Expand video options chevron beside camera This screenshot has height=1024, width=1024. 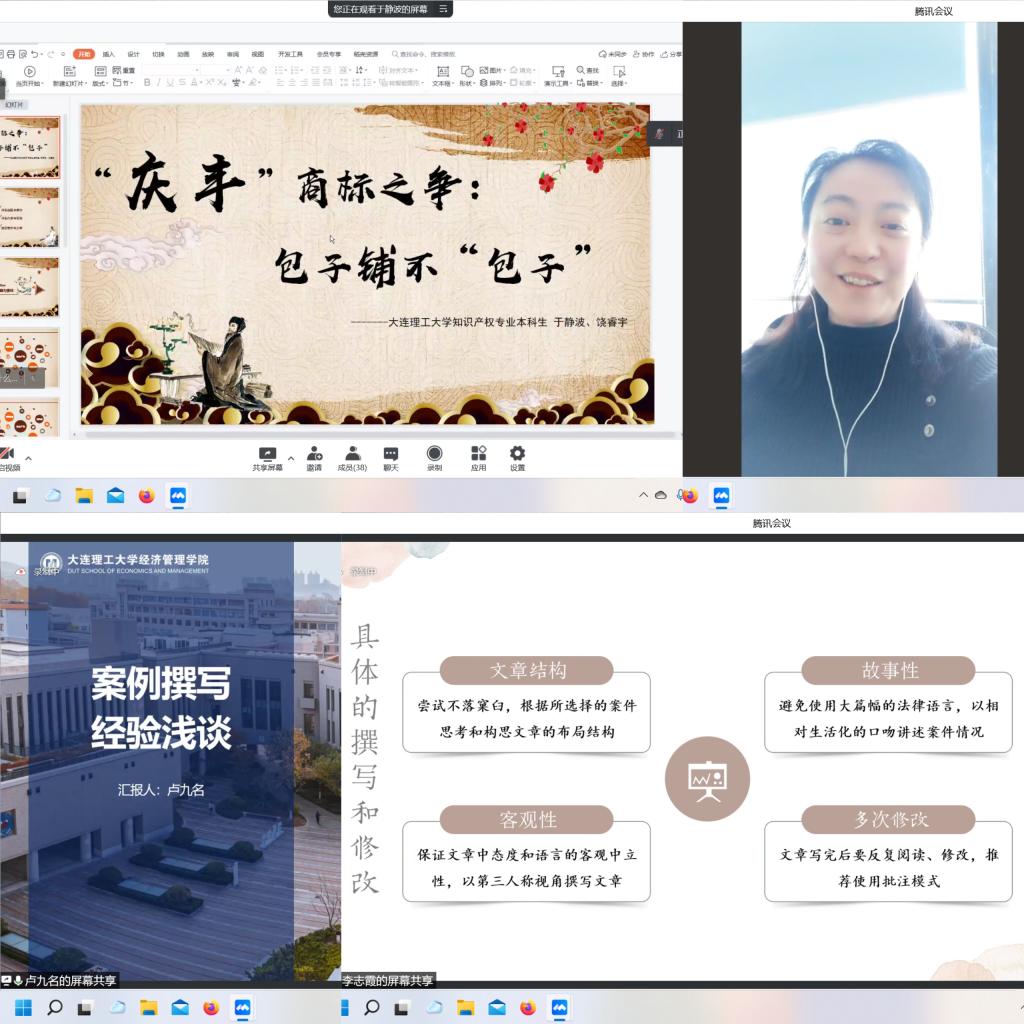[x=28, y=458]
